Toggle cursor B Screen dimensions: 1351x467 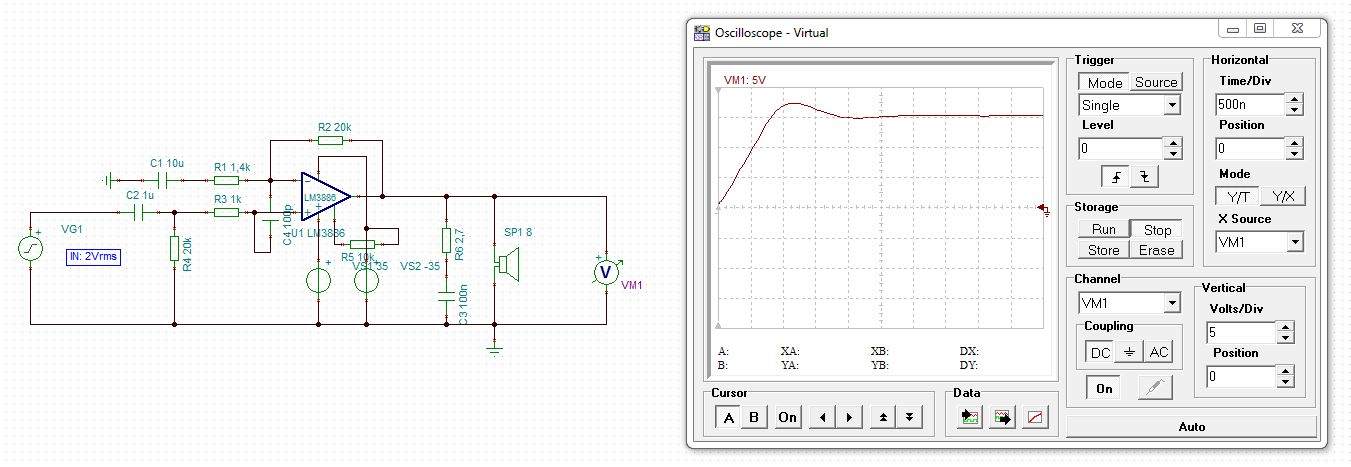[755, 417]
